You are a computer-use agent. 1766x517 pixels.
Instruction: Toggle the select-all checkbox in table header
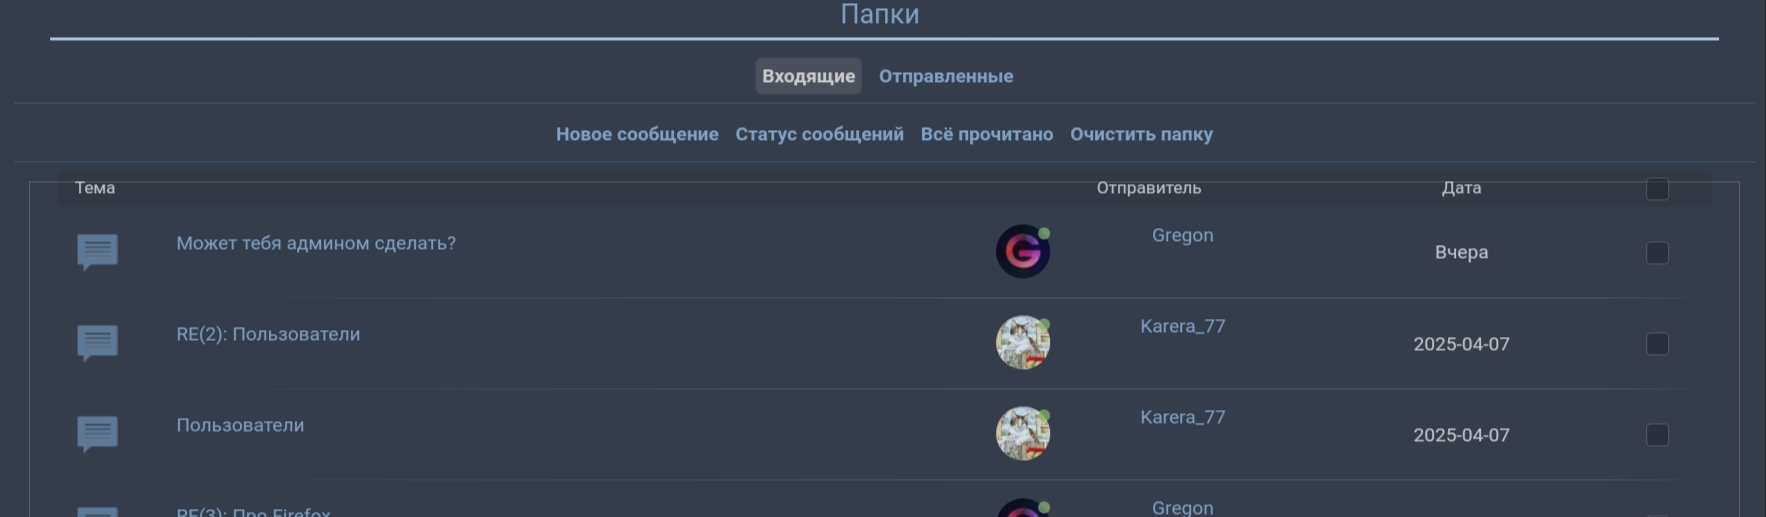1657,188
